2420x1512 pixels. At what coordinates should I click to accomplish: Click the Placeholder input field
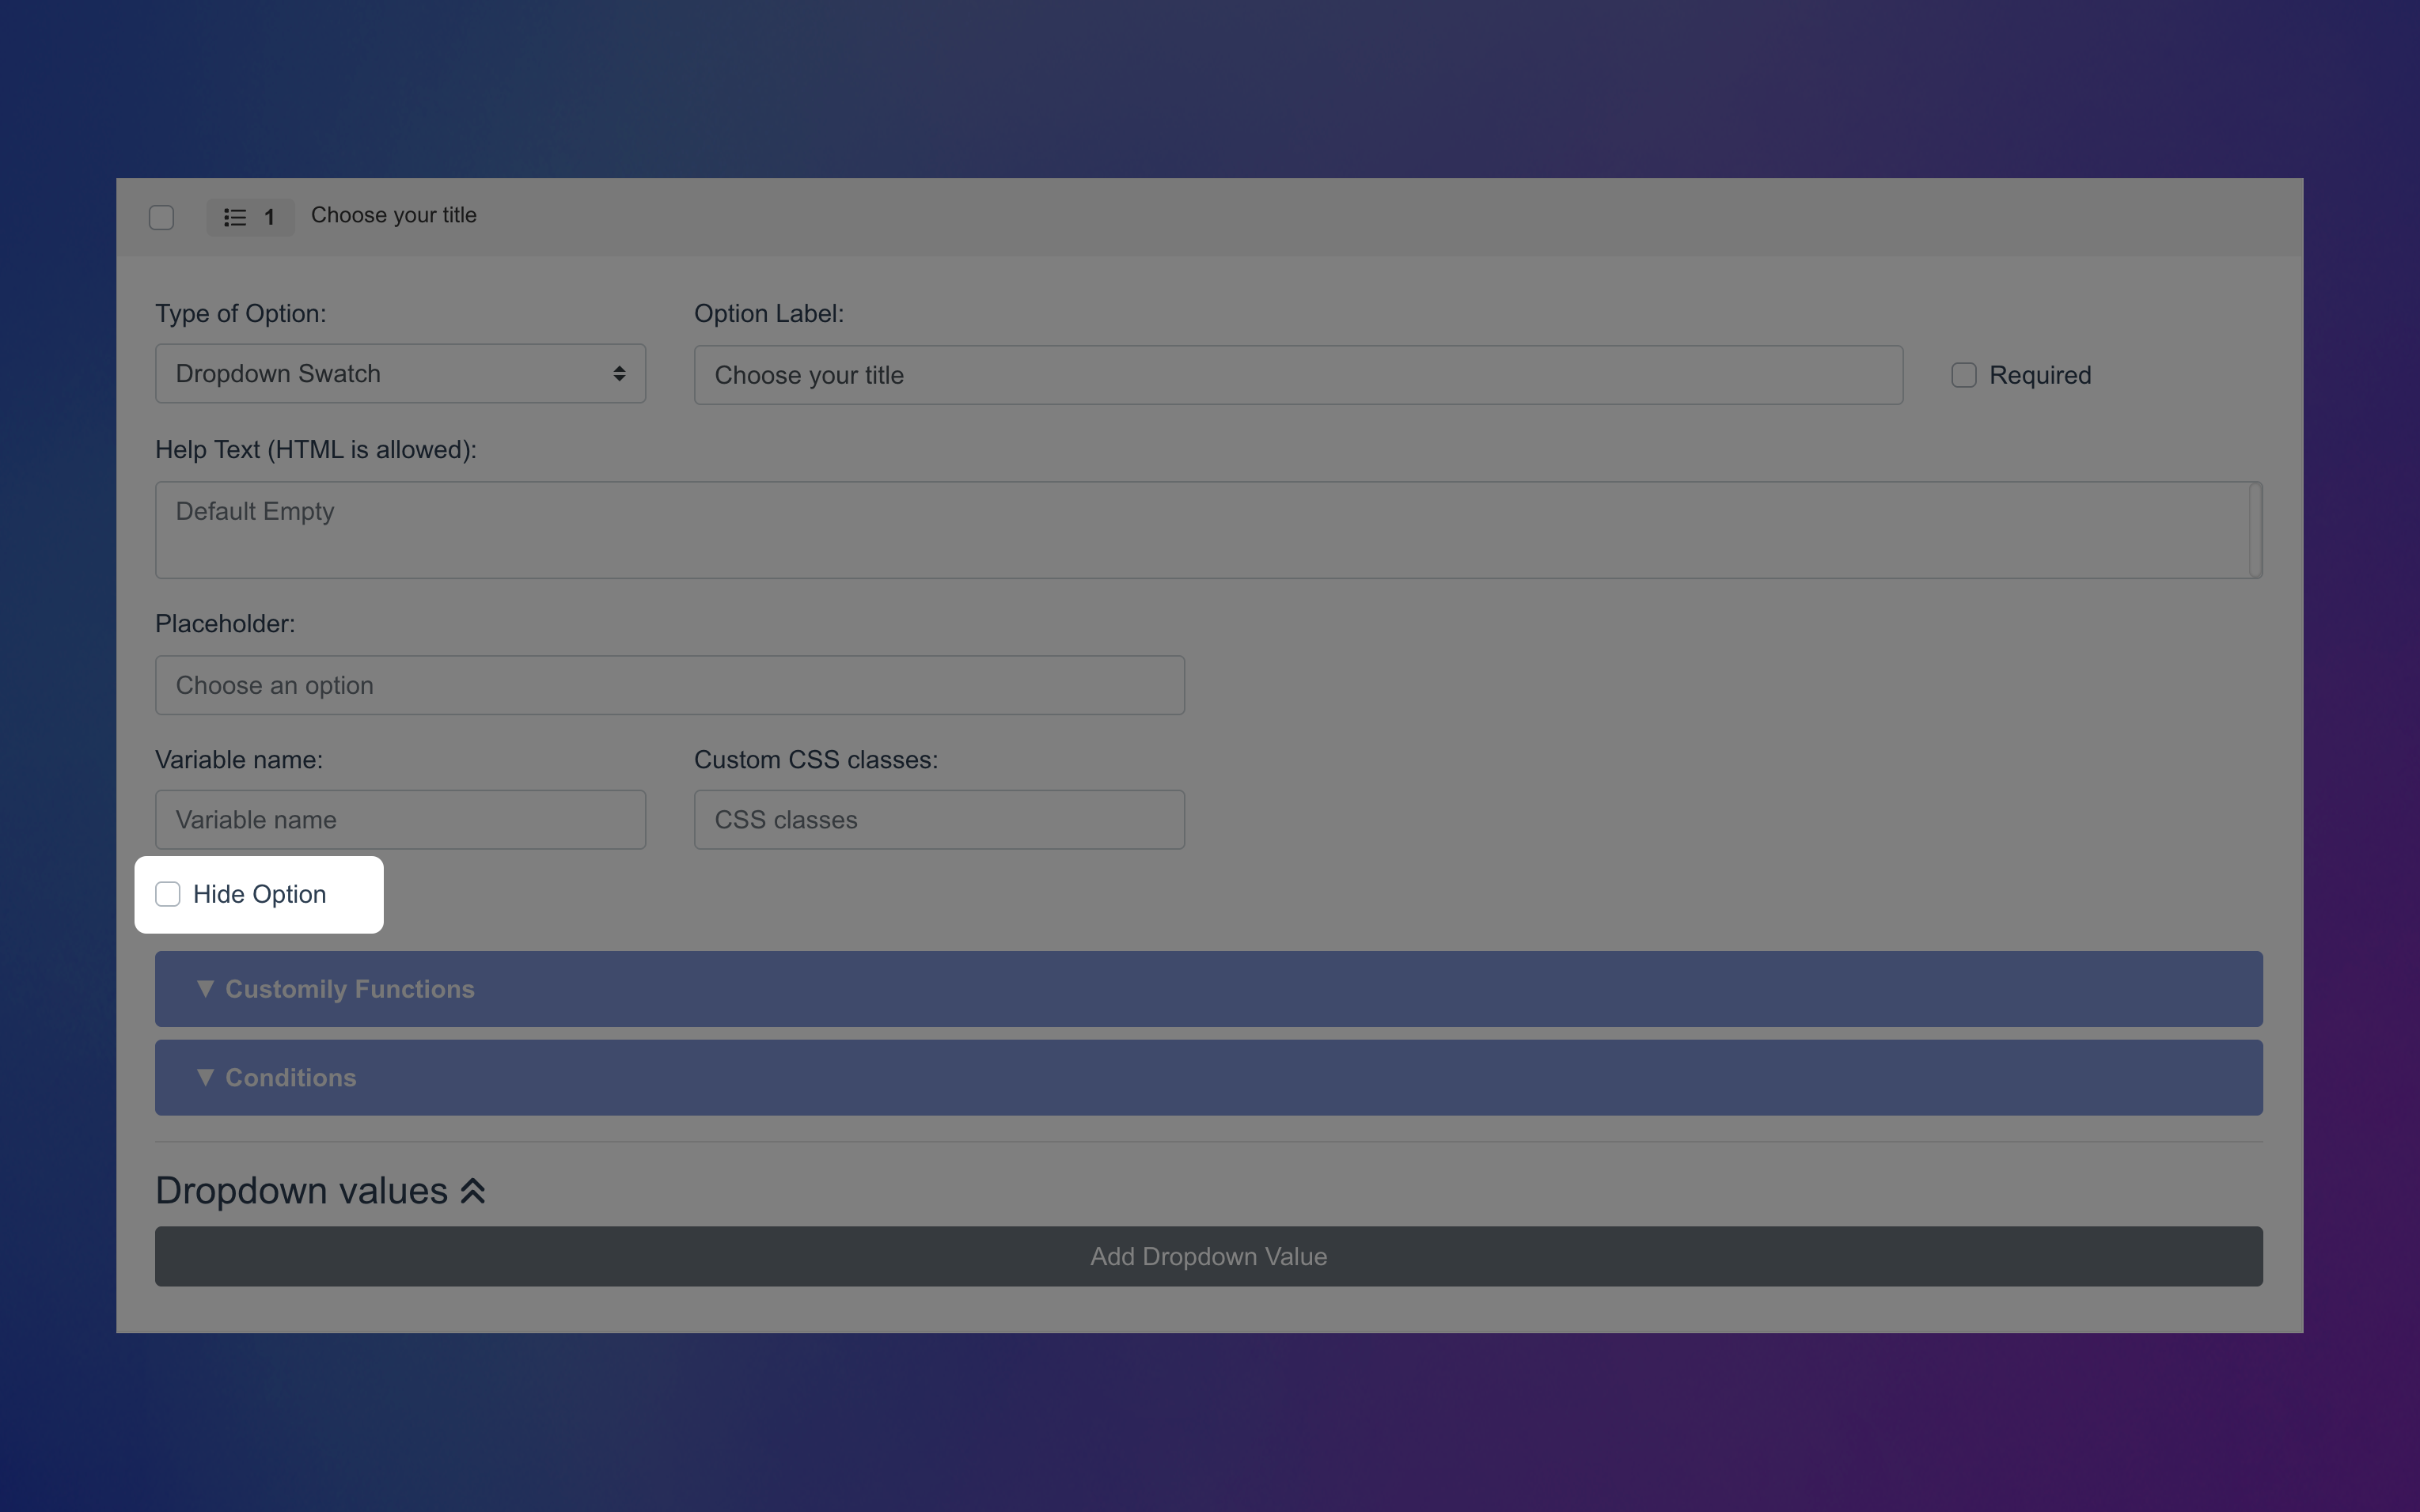pos(669,685)
